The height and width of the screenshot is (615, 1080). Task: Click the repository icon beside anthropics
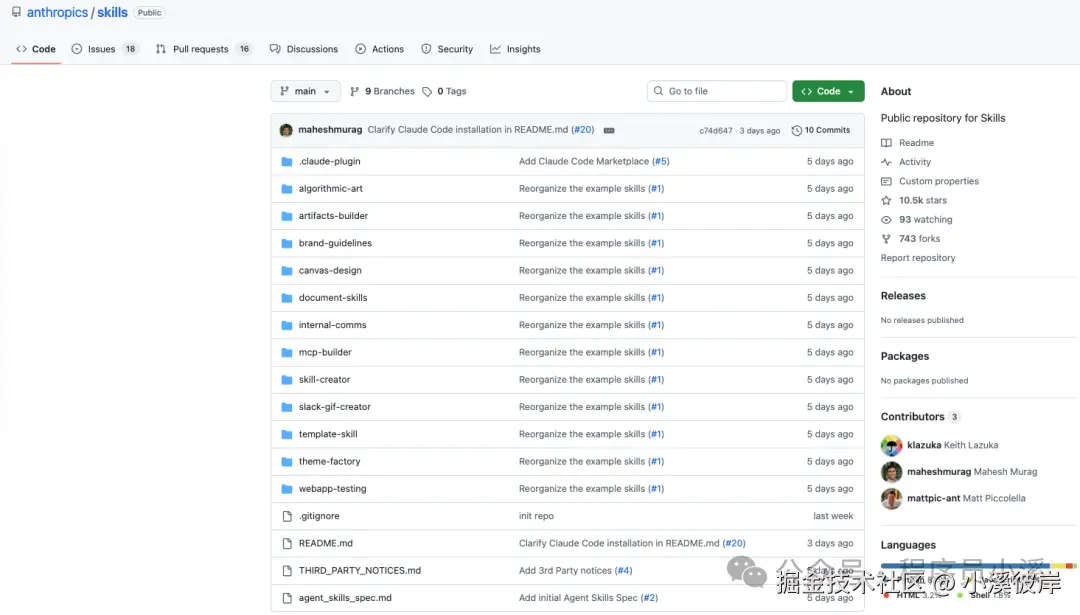17,12
